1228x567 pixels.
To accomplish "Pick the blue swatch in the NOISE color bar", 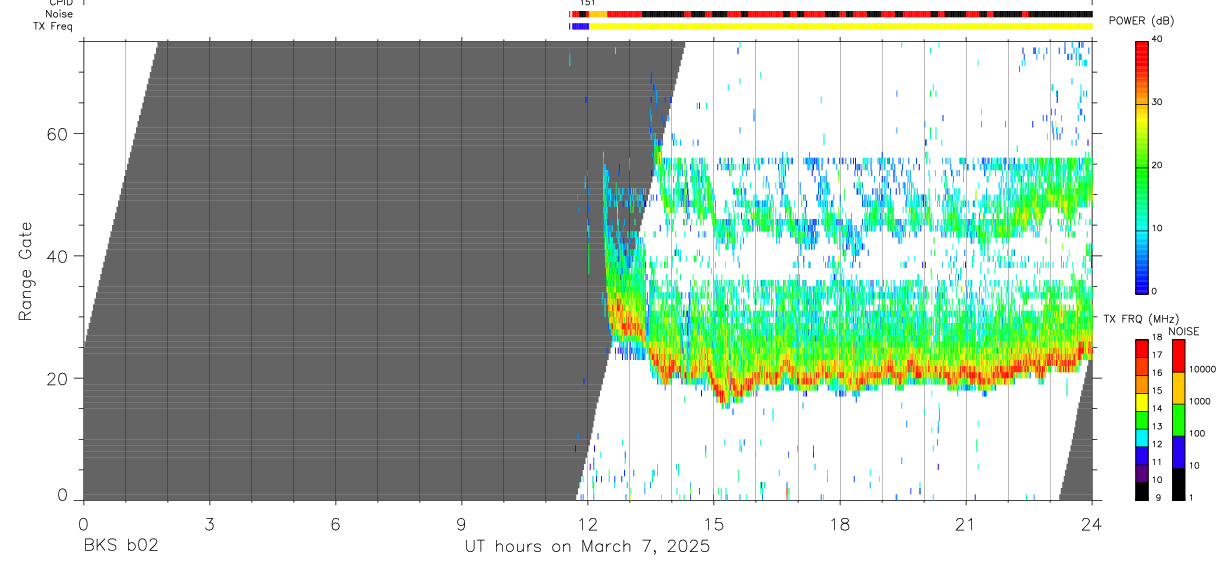I will [x=1177, y=452].
